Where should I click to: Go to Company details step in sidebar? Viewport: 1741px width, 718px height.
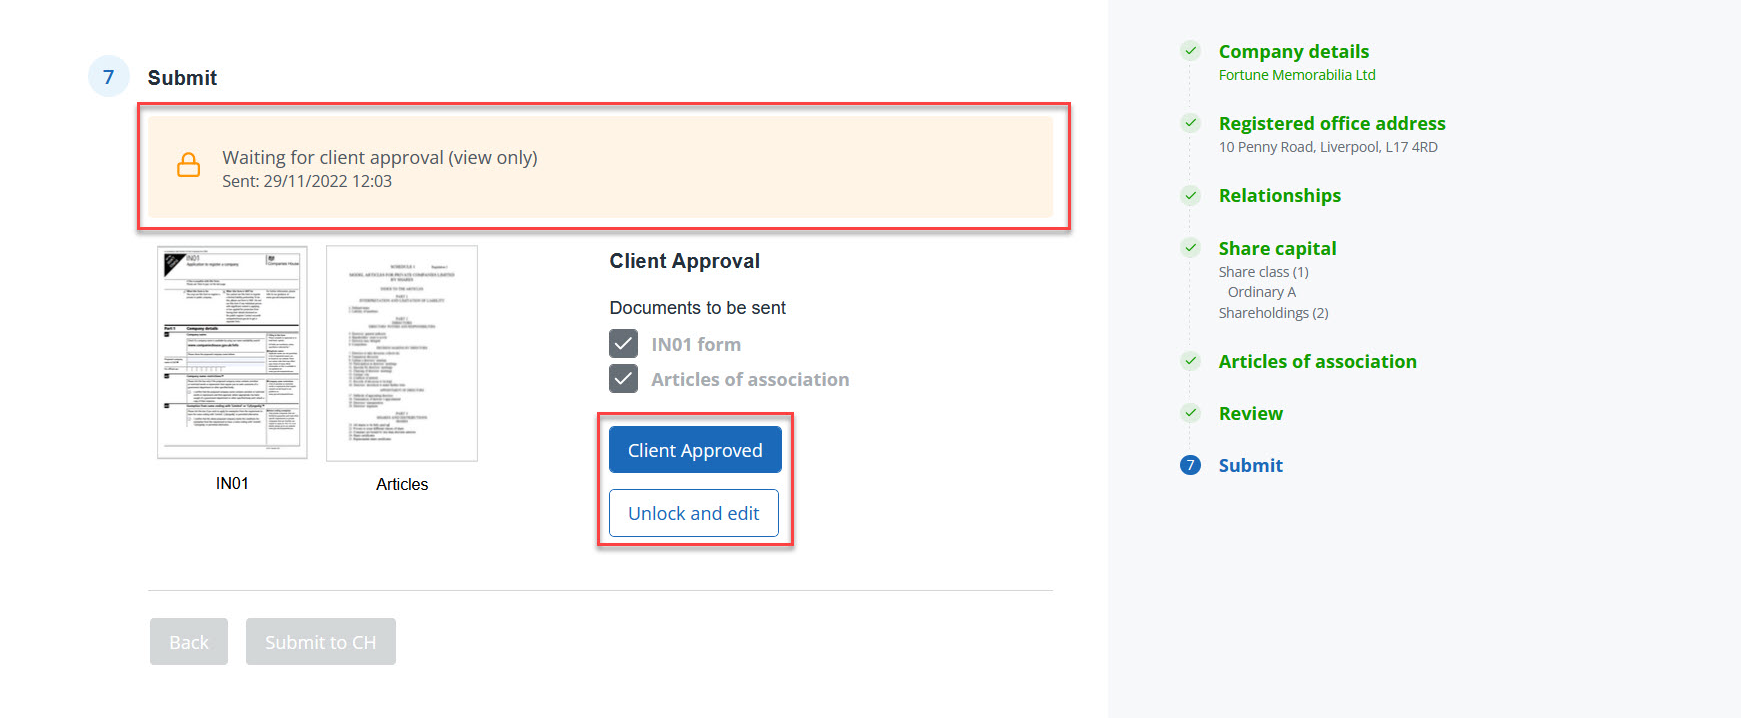1293,51
